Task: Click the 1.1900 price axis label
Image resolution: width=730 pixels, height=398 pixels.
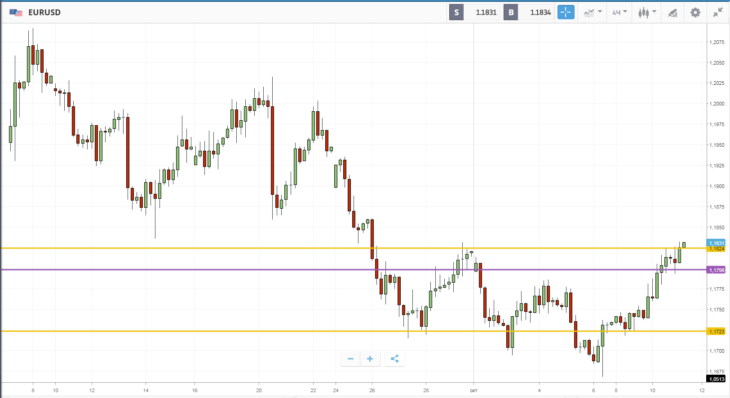Action: tap(717, 186)
